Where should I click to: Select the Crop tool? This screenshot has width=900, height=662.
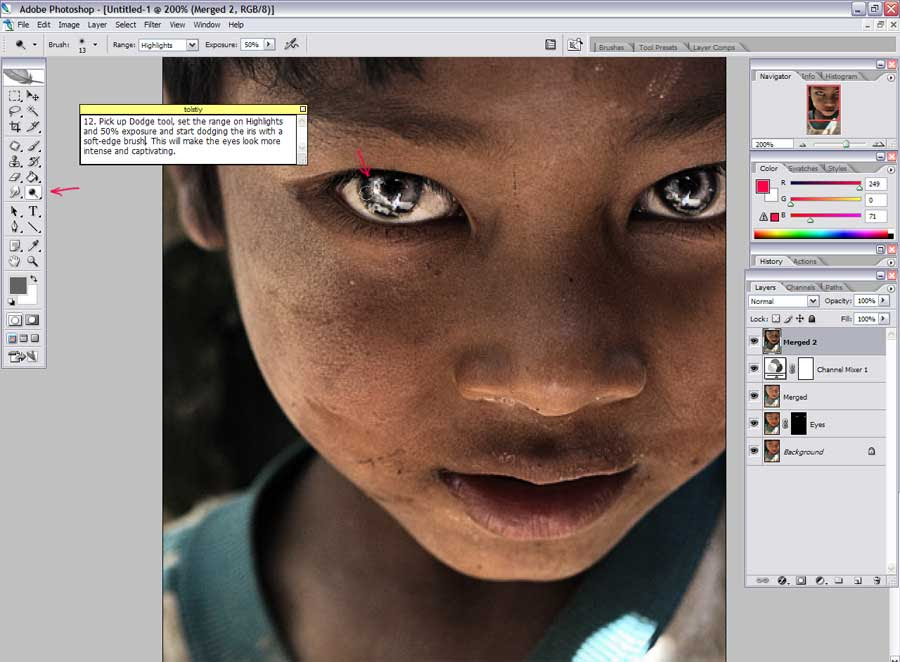tap(15, 126)
